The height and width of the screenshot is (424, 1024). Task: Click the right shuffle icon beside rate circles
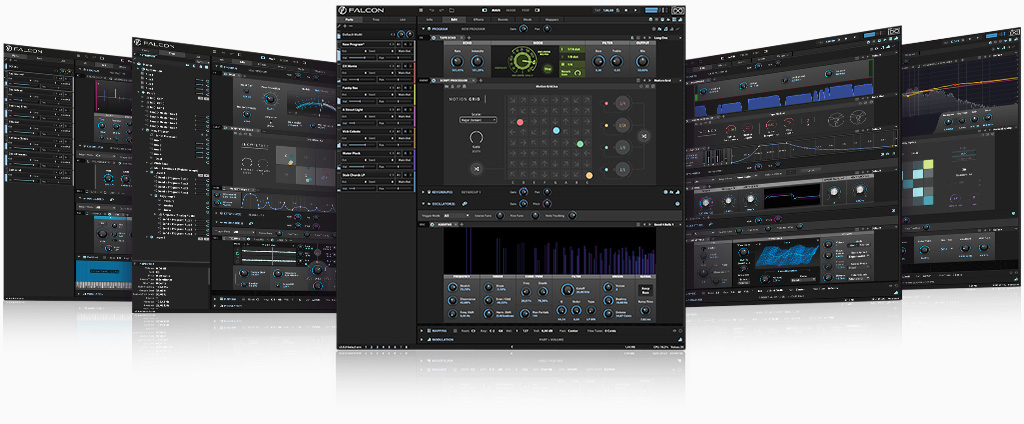[x=643, y=136]
